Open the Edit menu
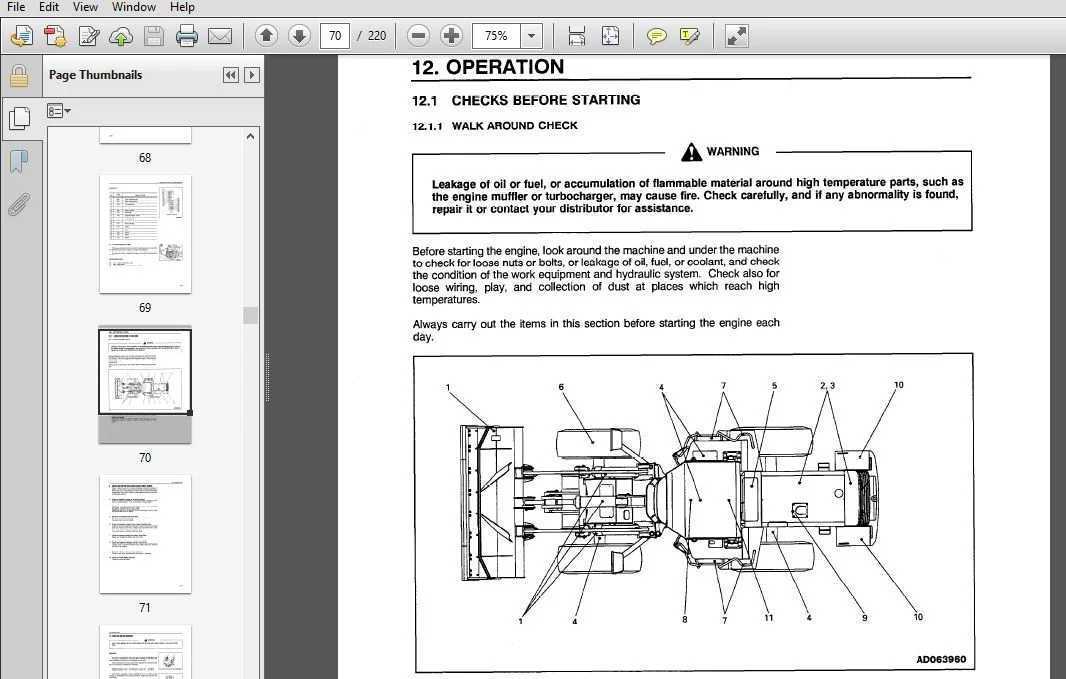Viewport: 1066px width, 679px height. tap(48, 7)
